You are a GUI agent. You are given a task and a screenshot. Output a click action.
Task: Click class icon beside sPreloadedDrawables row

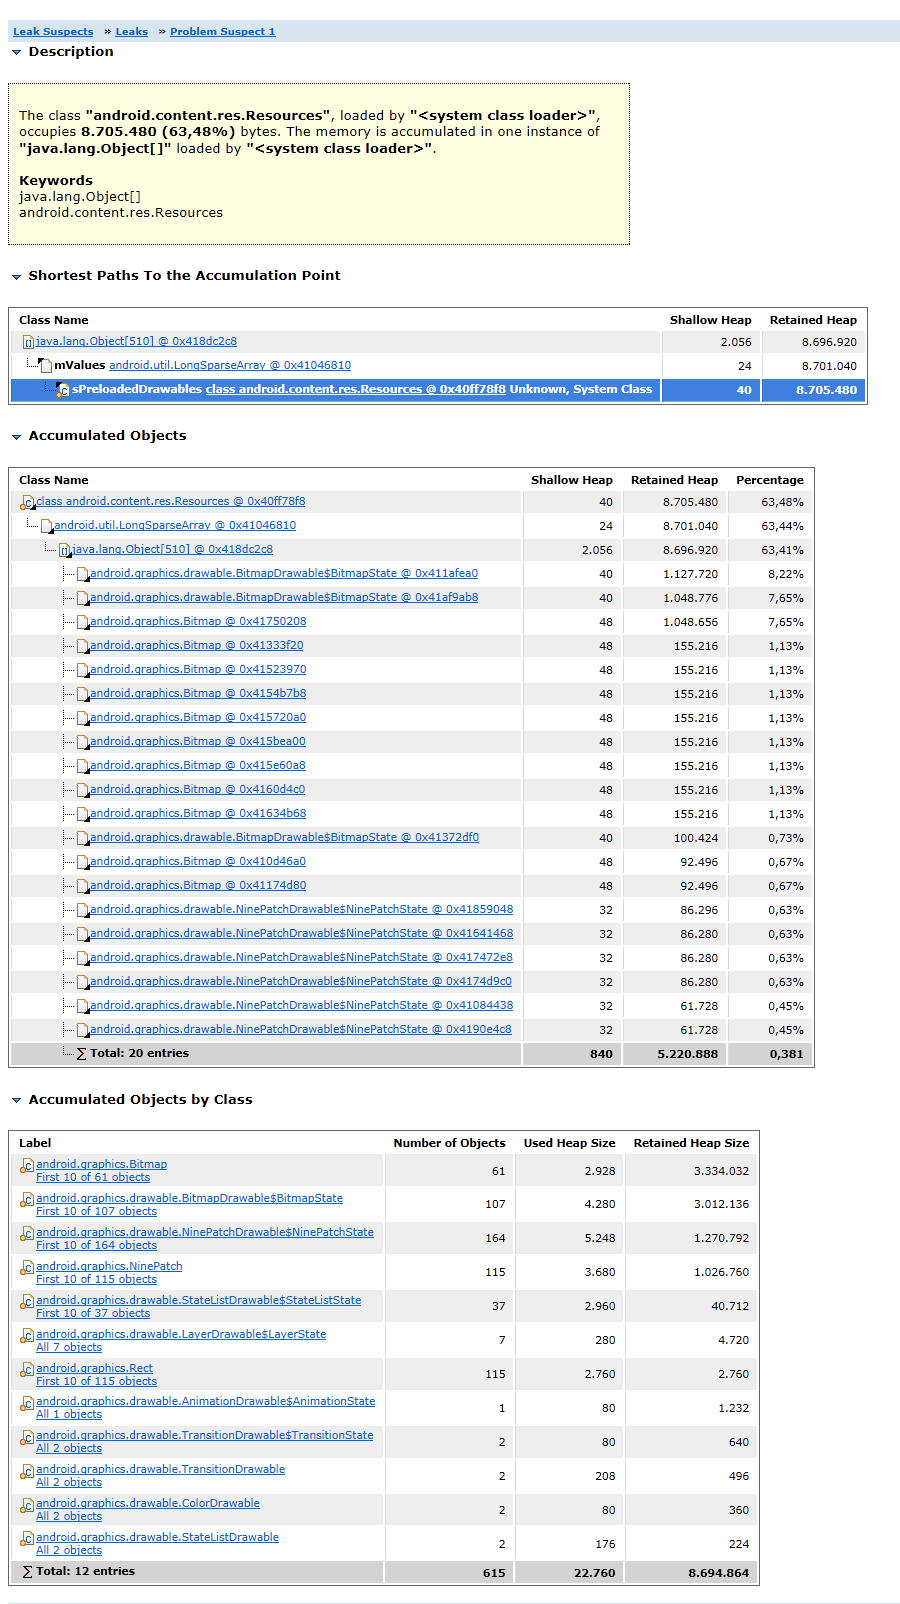tap(64, 390)
